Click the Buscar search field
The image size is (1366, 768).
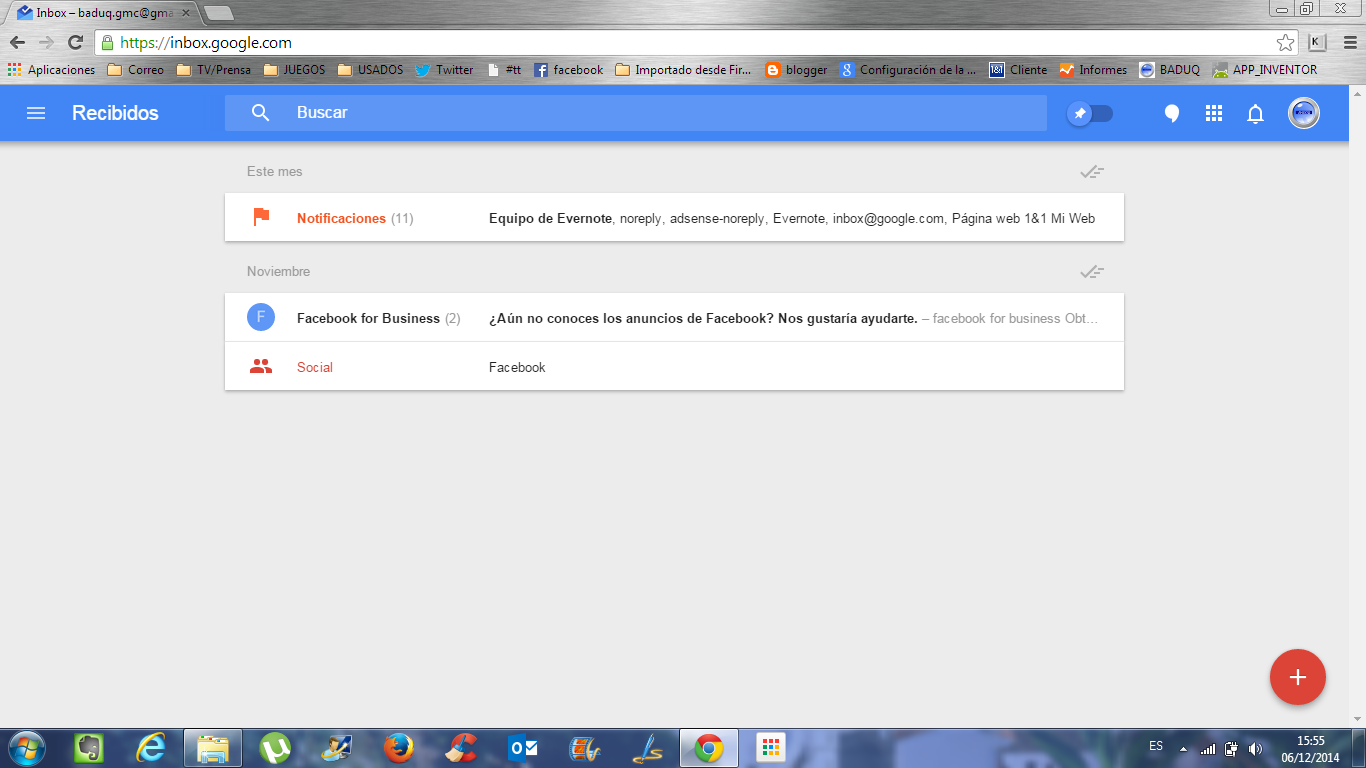[x=650, y=113]
